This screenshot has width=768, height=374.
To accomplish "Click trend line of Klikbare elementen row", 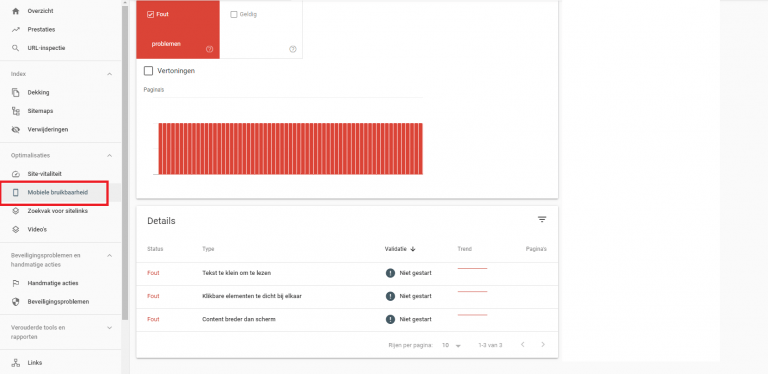I will pos(472,292).
